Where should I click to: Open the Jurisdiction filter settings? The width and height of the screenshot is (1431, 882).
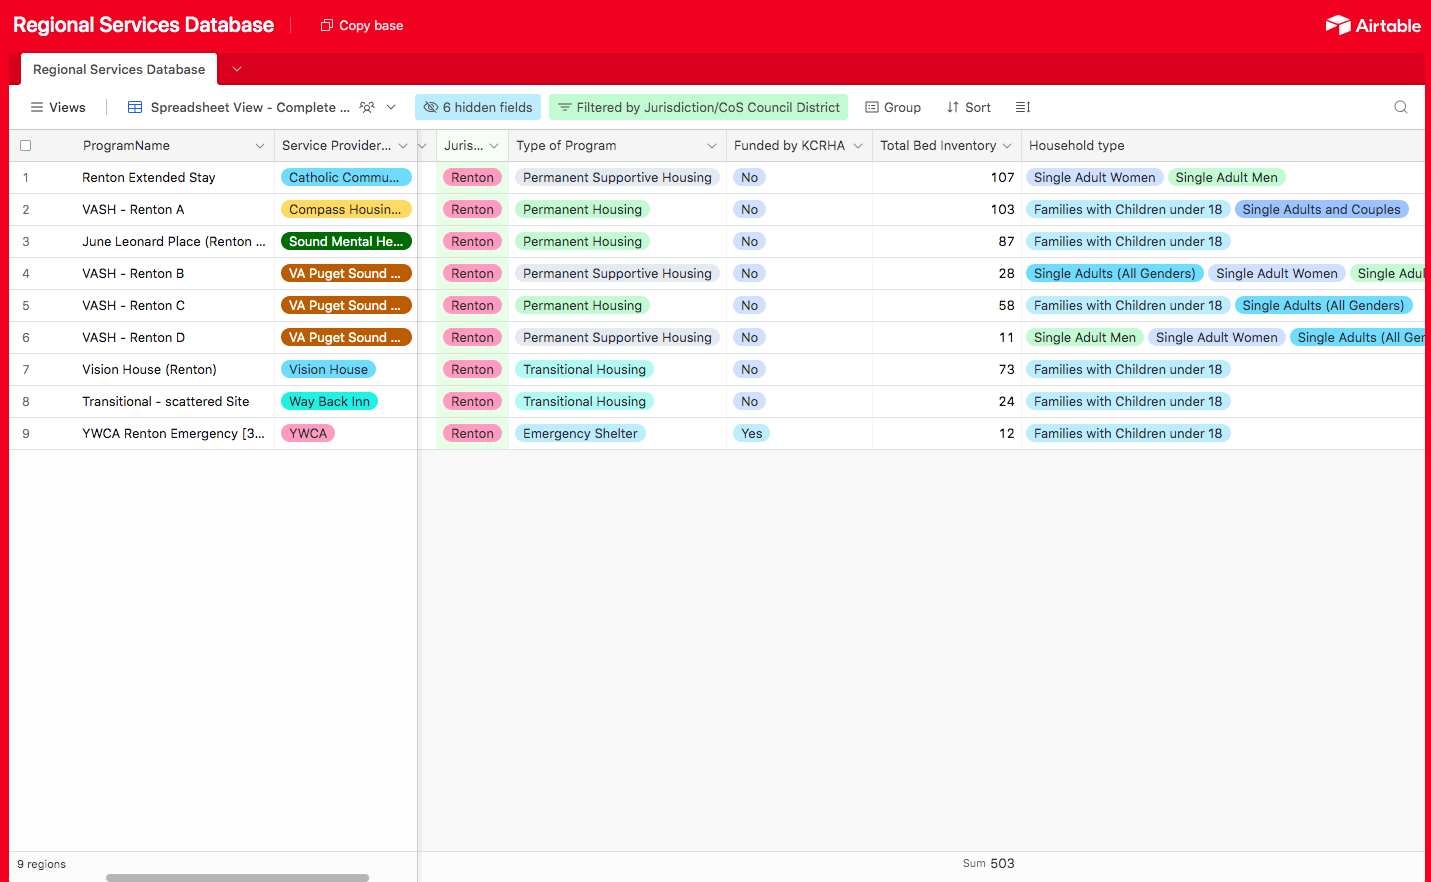coord(698,107)
